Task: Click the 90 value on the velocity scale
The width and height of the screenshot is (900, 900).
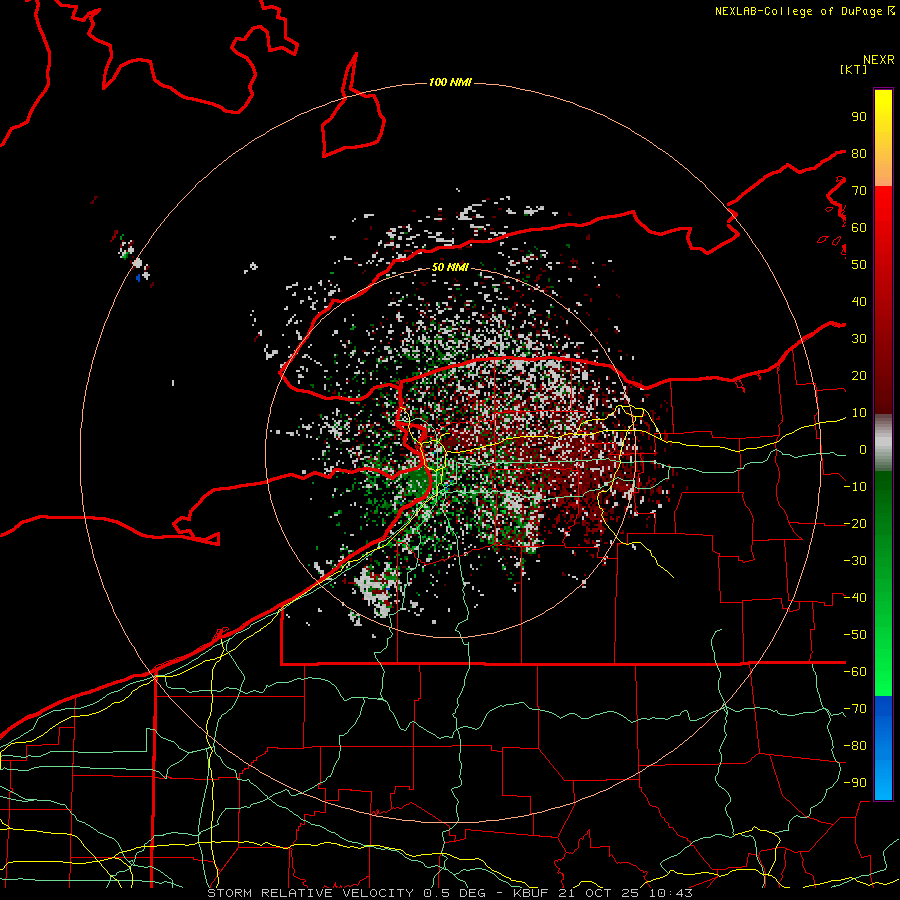Action: (859, 117)
